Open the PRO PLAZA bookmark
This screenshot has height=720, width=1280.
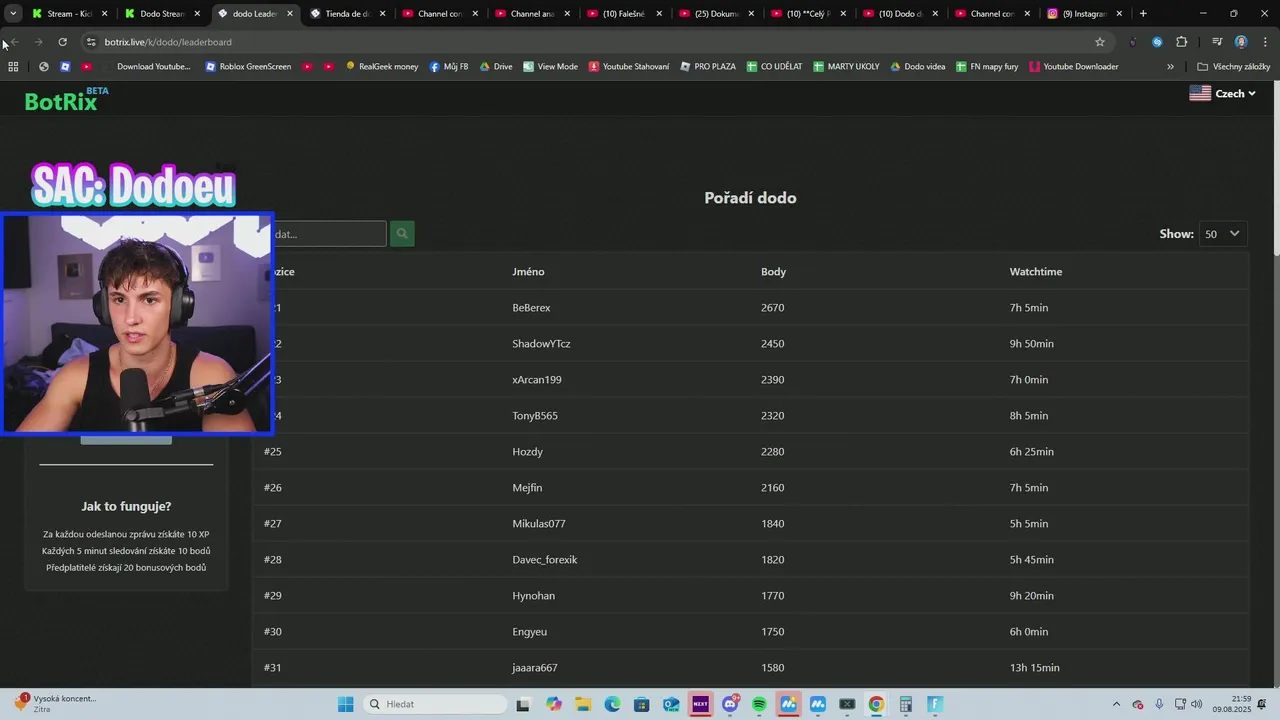[x=708, y=67]
